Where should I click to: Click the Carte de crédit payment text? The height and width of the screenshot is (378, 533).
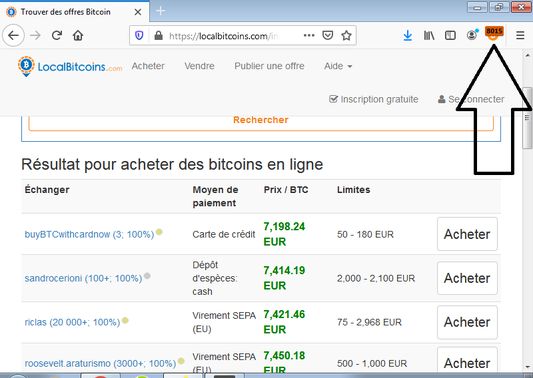click(224, 235)
